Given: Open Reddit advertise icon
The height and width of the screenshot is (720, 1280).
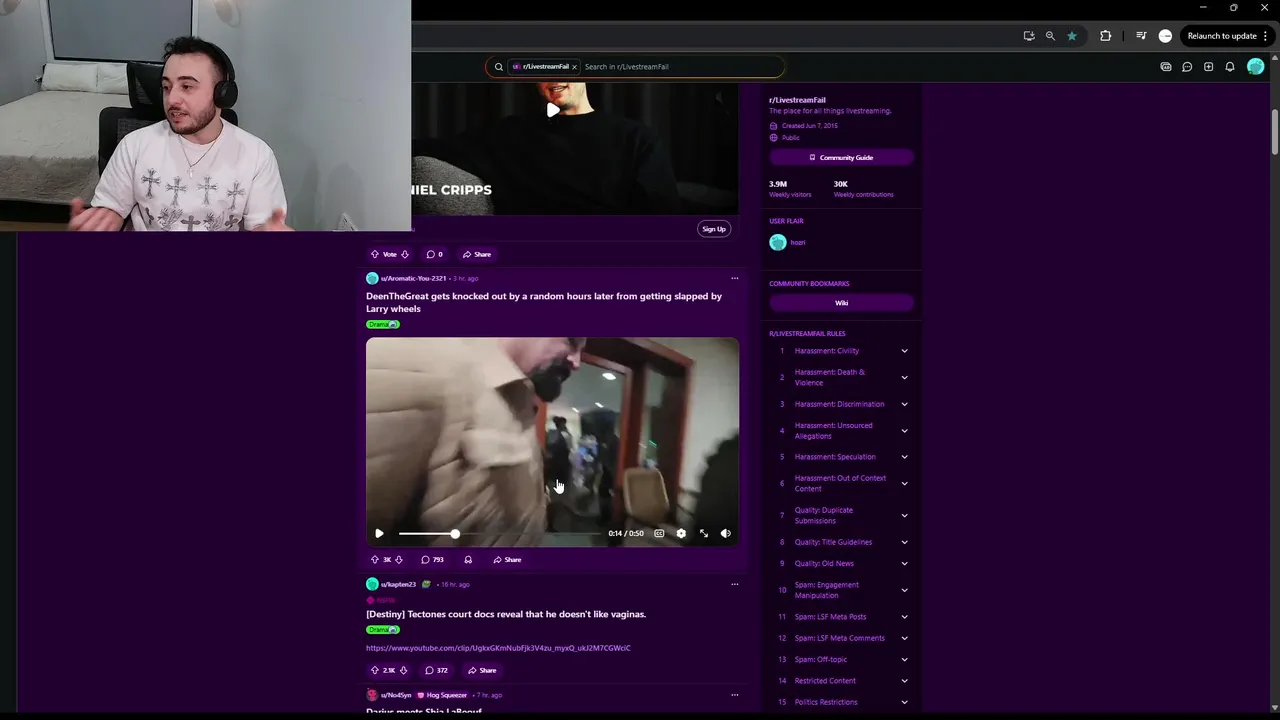Looking at the screenshot, I should click(x=1166, y=67).
